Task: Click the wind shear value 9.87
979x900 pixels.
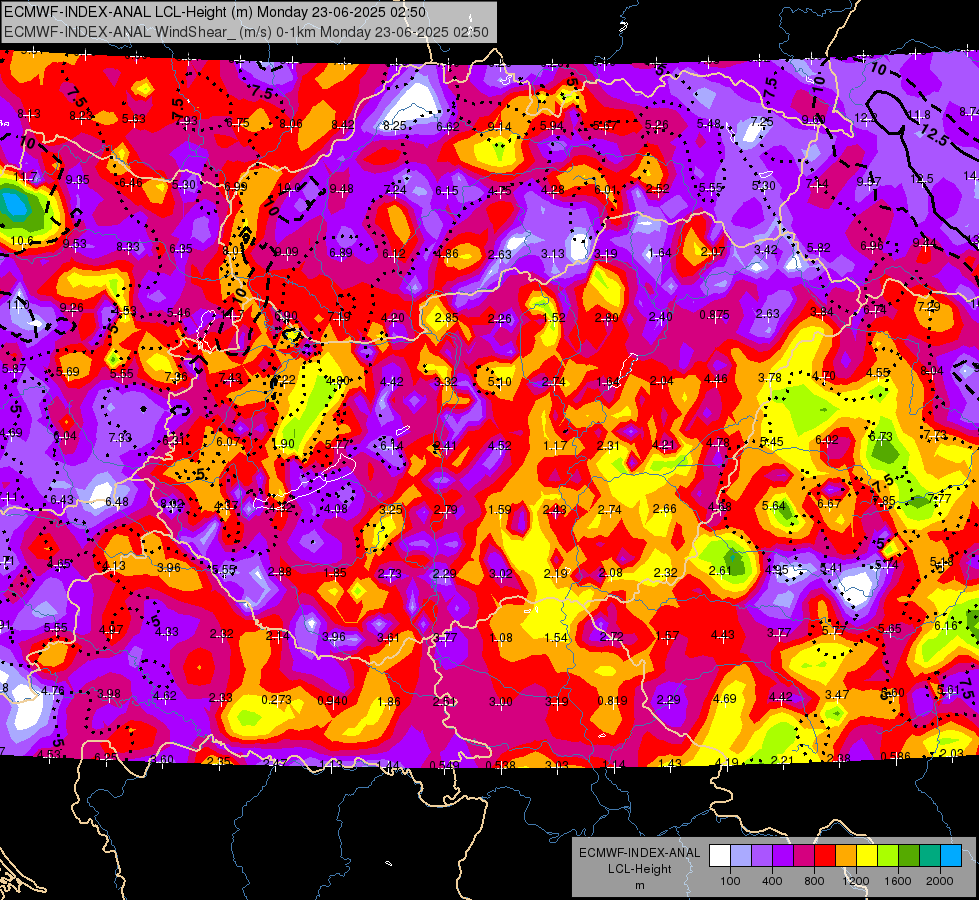Action: coord(869,182)
